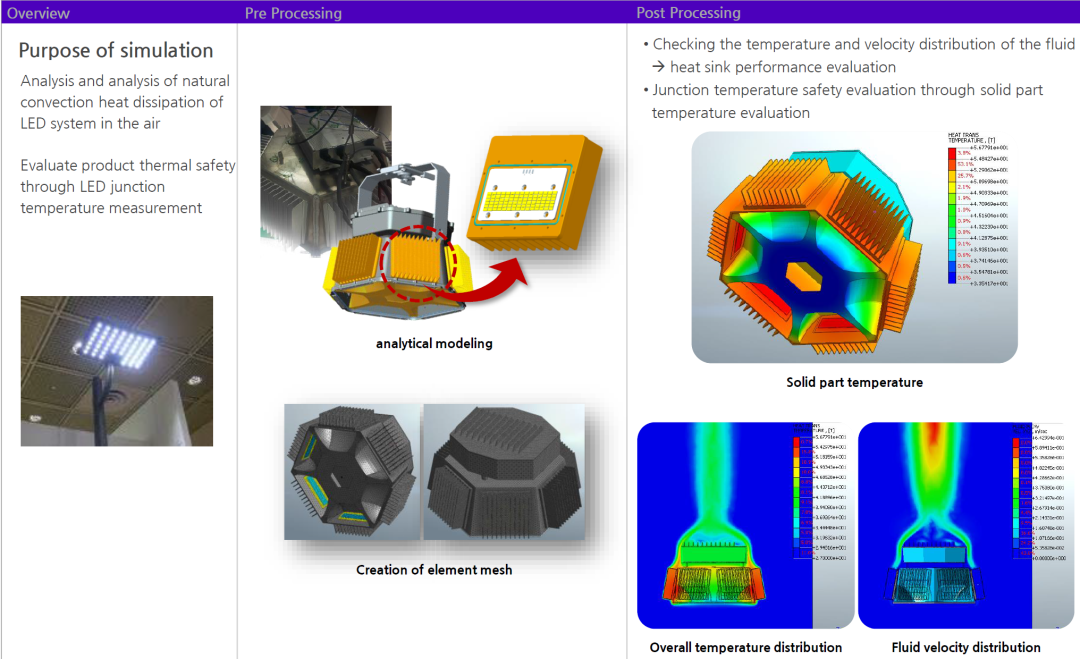This screenshot has height=659, width=1080.
Task: Click the Overall temperature distribution caption
Action: [x=746, y=647]
